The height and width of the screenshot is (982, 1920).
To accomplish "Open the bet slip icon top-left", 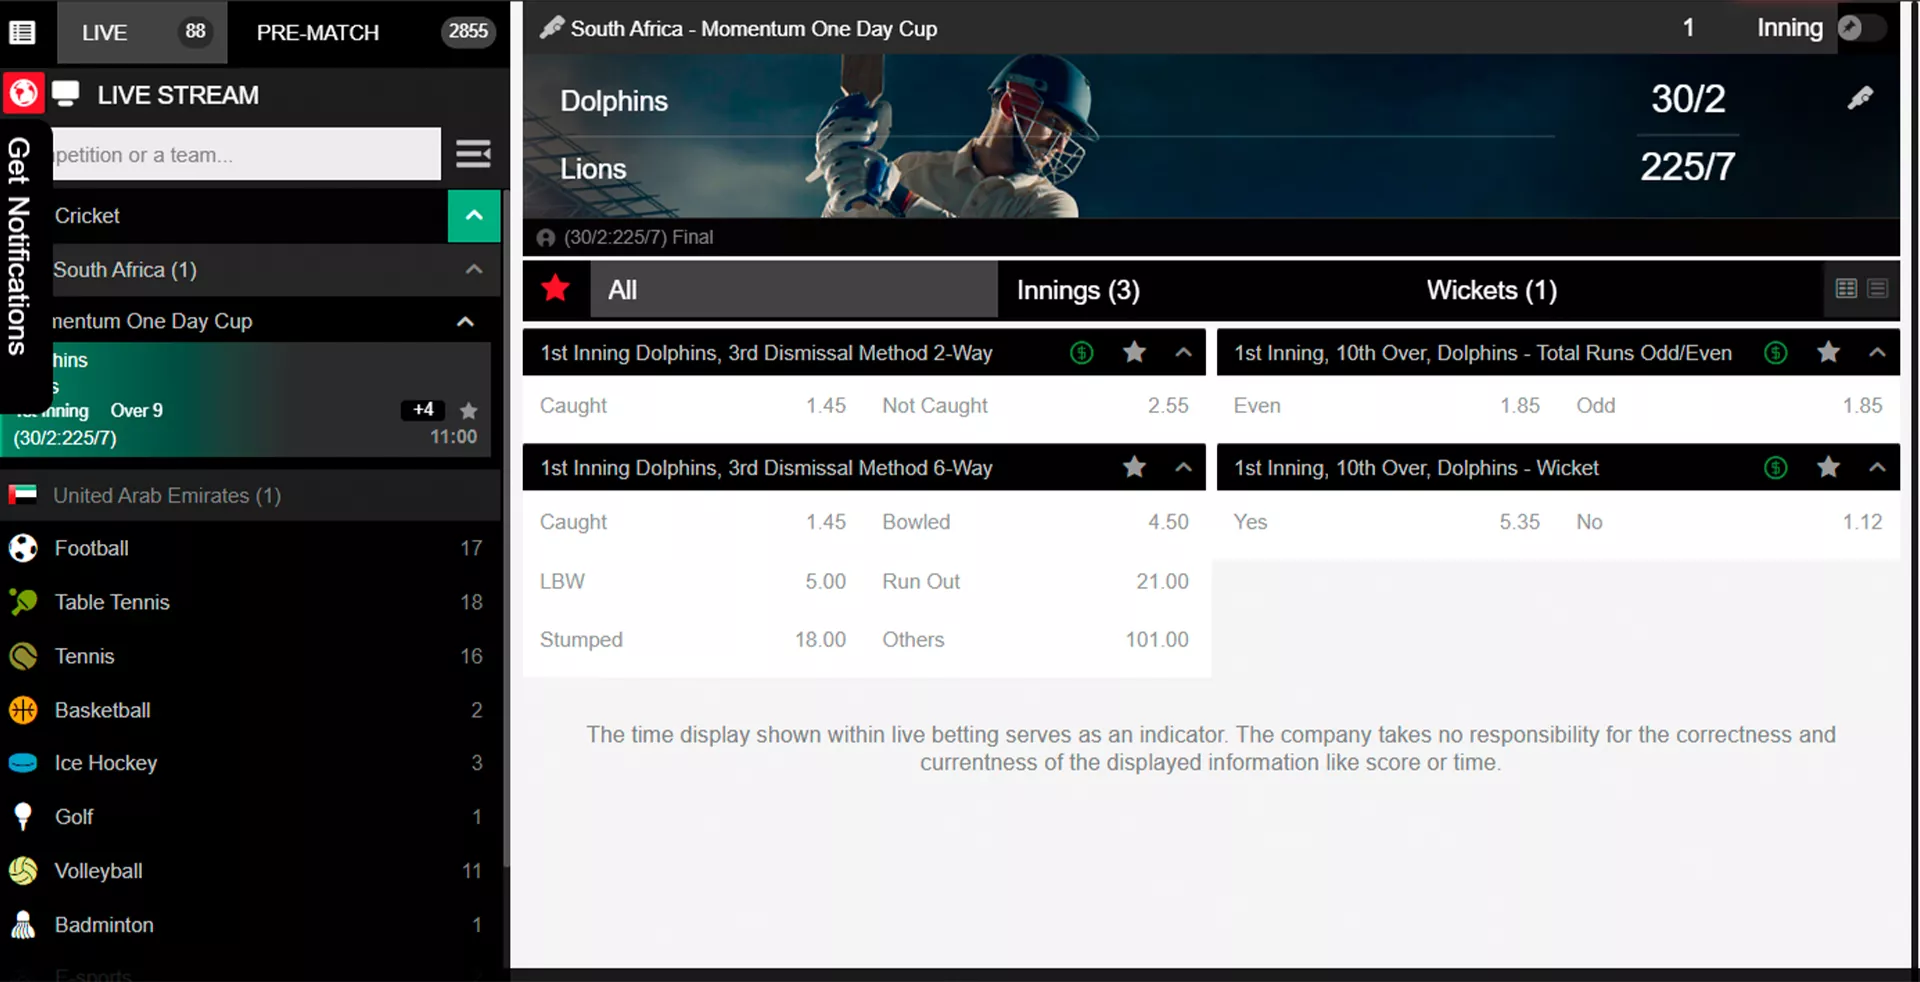I will (22, 32).
